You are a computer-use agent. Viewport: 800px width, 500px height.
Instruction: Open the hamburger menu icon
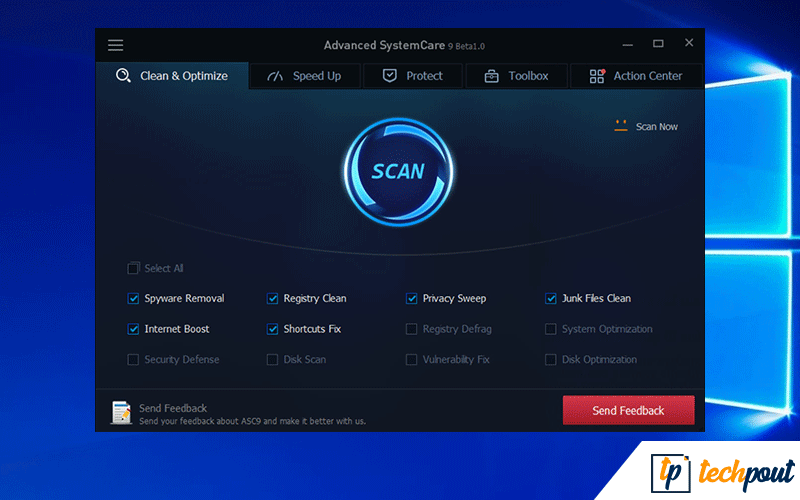[116, 45]
